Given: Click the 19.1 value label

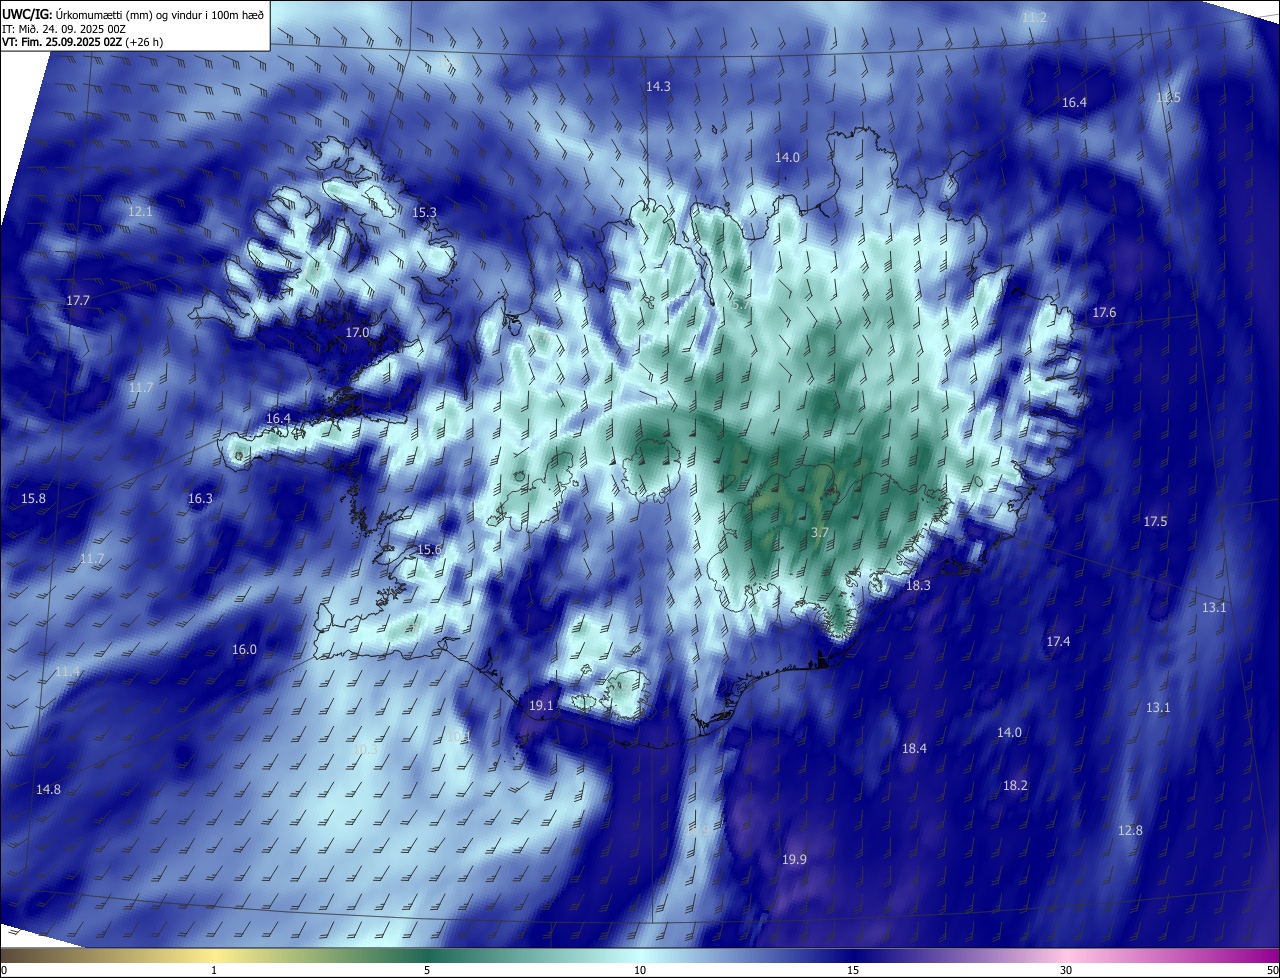Looking at the screenshot, I should pos(541,706).
